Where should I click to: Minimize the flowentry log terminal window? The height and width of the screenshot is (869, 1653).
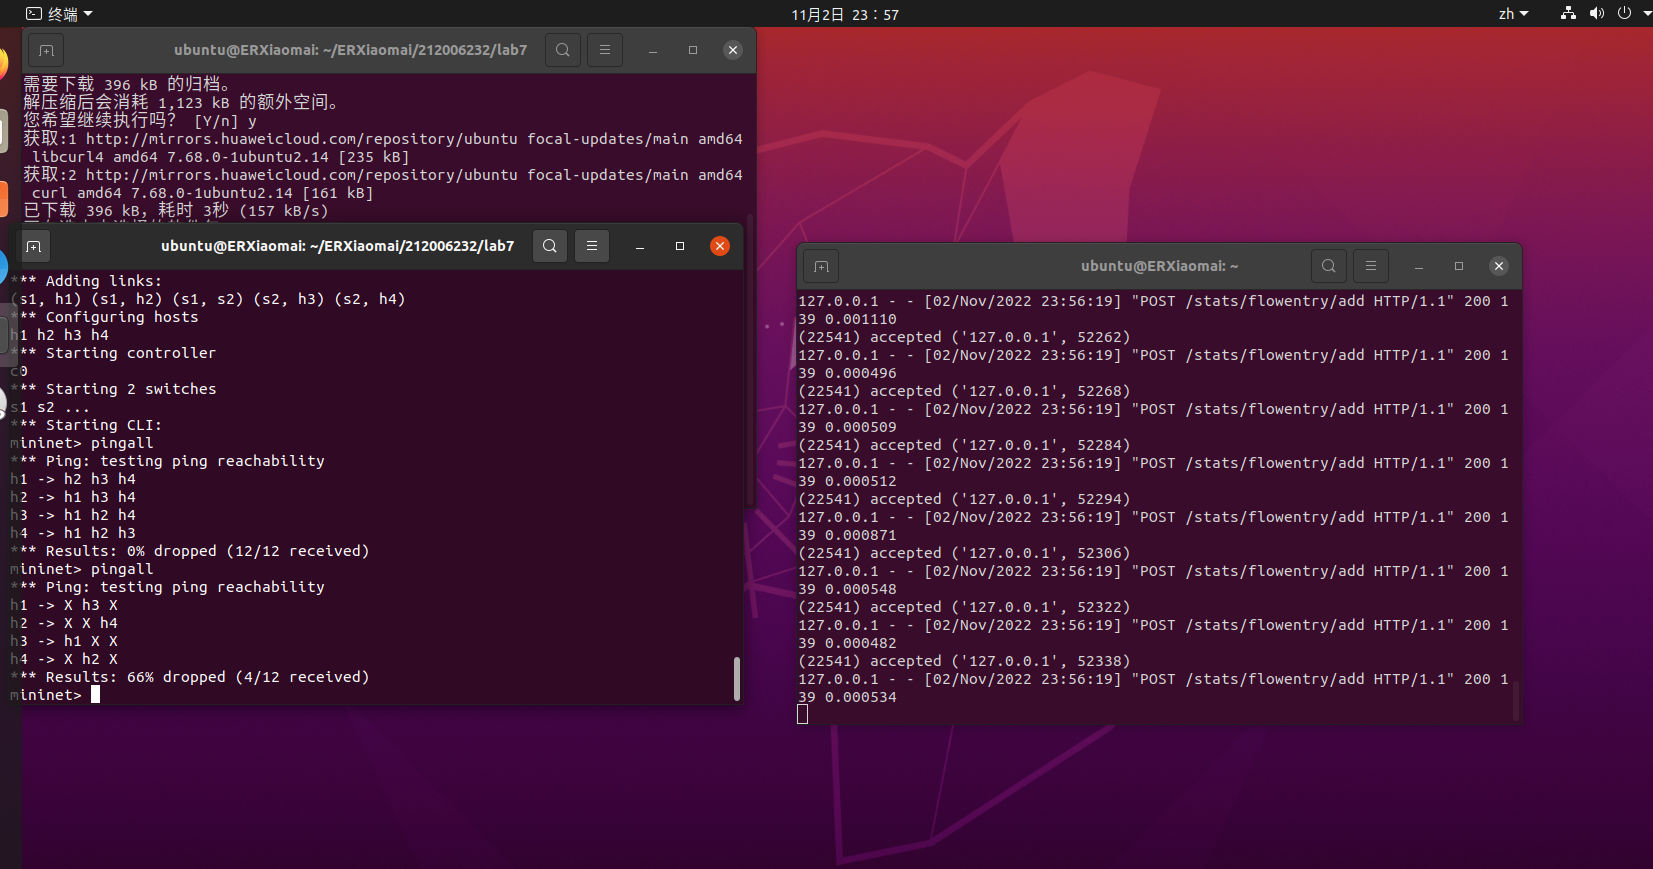[x=1419, y=266]
